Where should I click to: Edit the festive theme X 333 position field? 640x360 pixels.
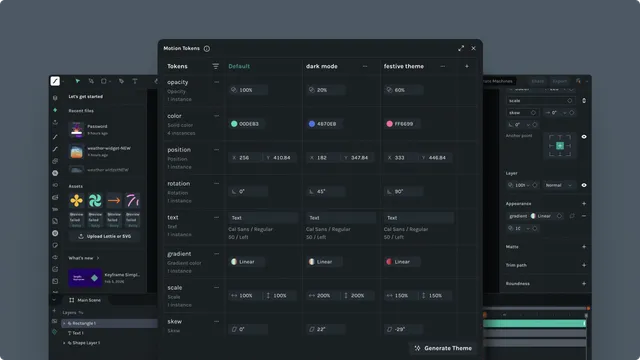point(401,158)
